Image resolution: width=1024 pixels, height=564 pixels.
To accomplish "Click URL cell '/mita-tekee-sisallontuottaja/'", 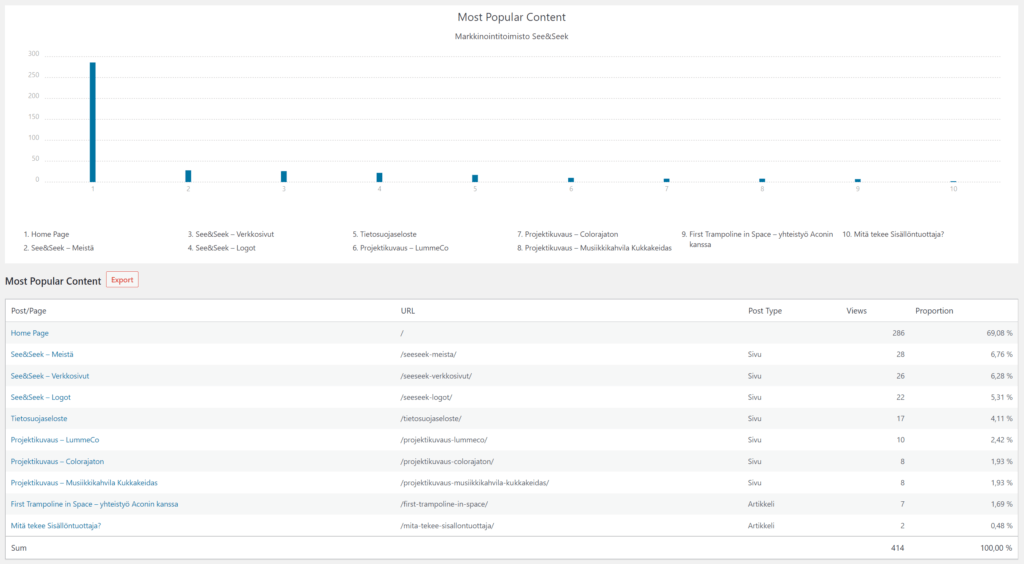I will 447,525.
